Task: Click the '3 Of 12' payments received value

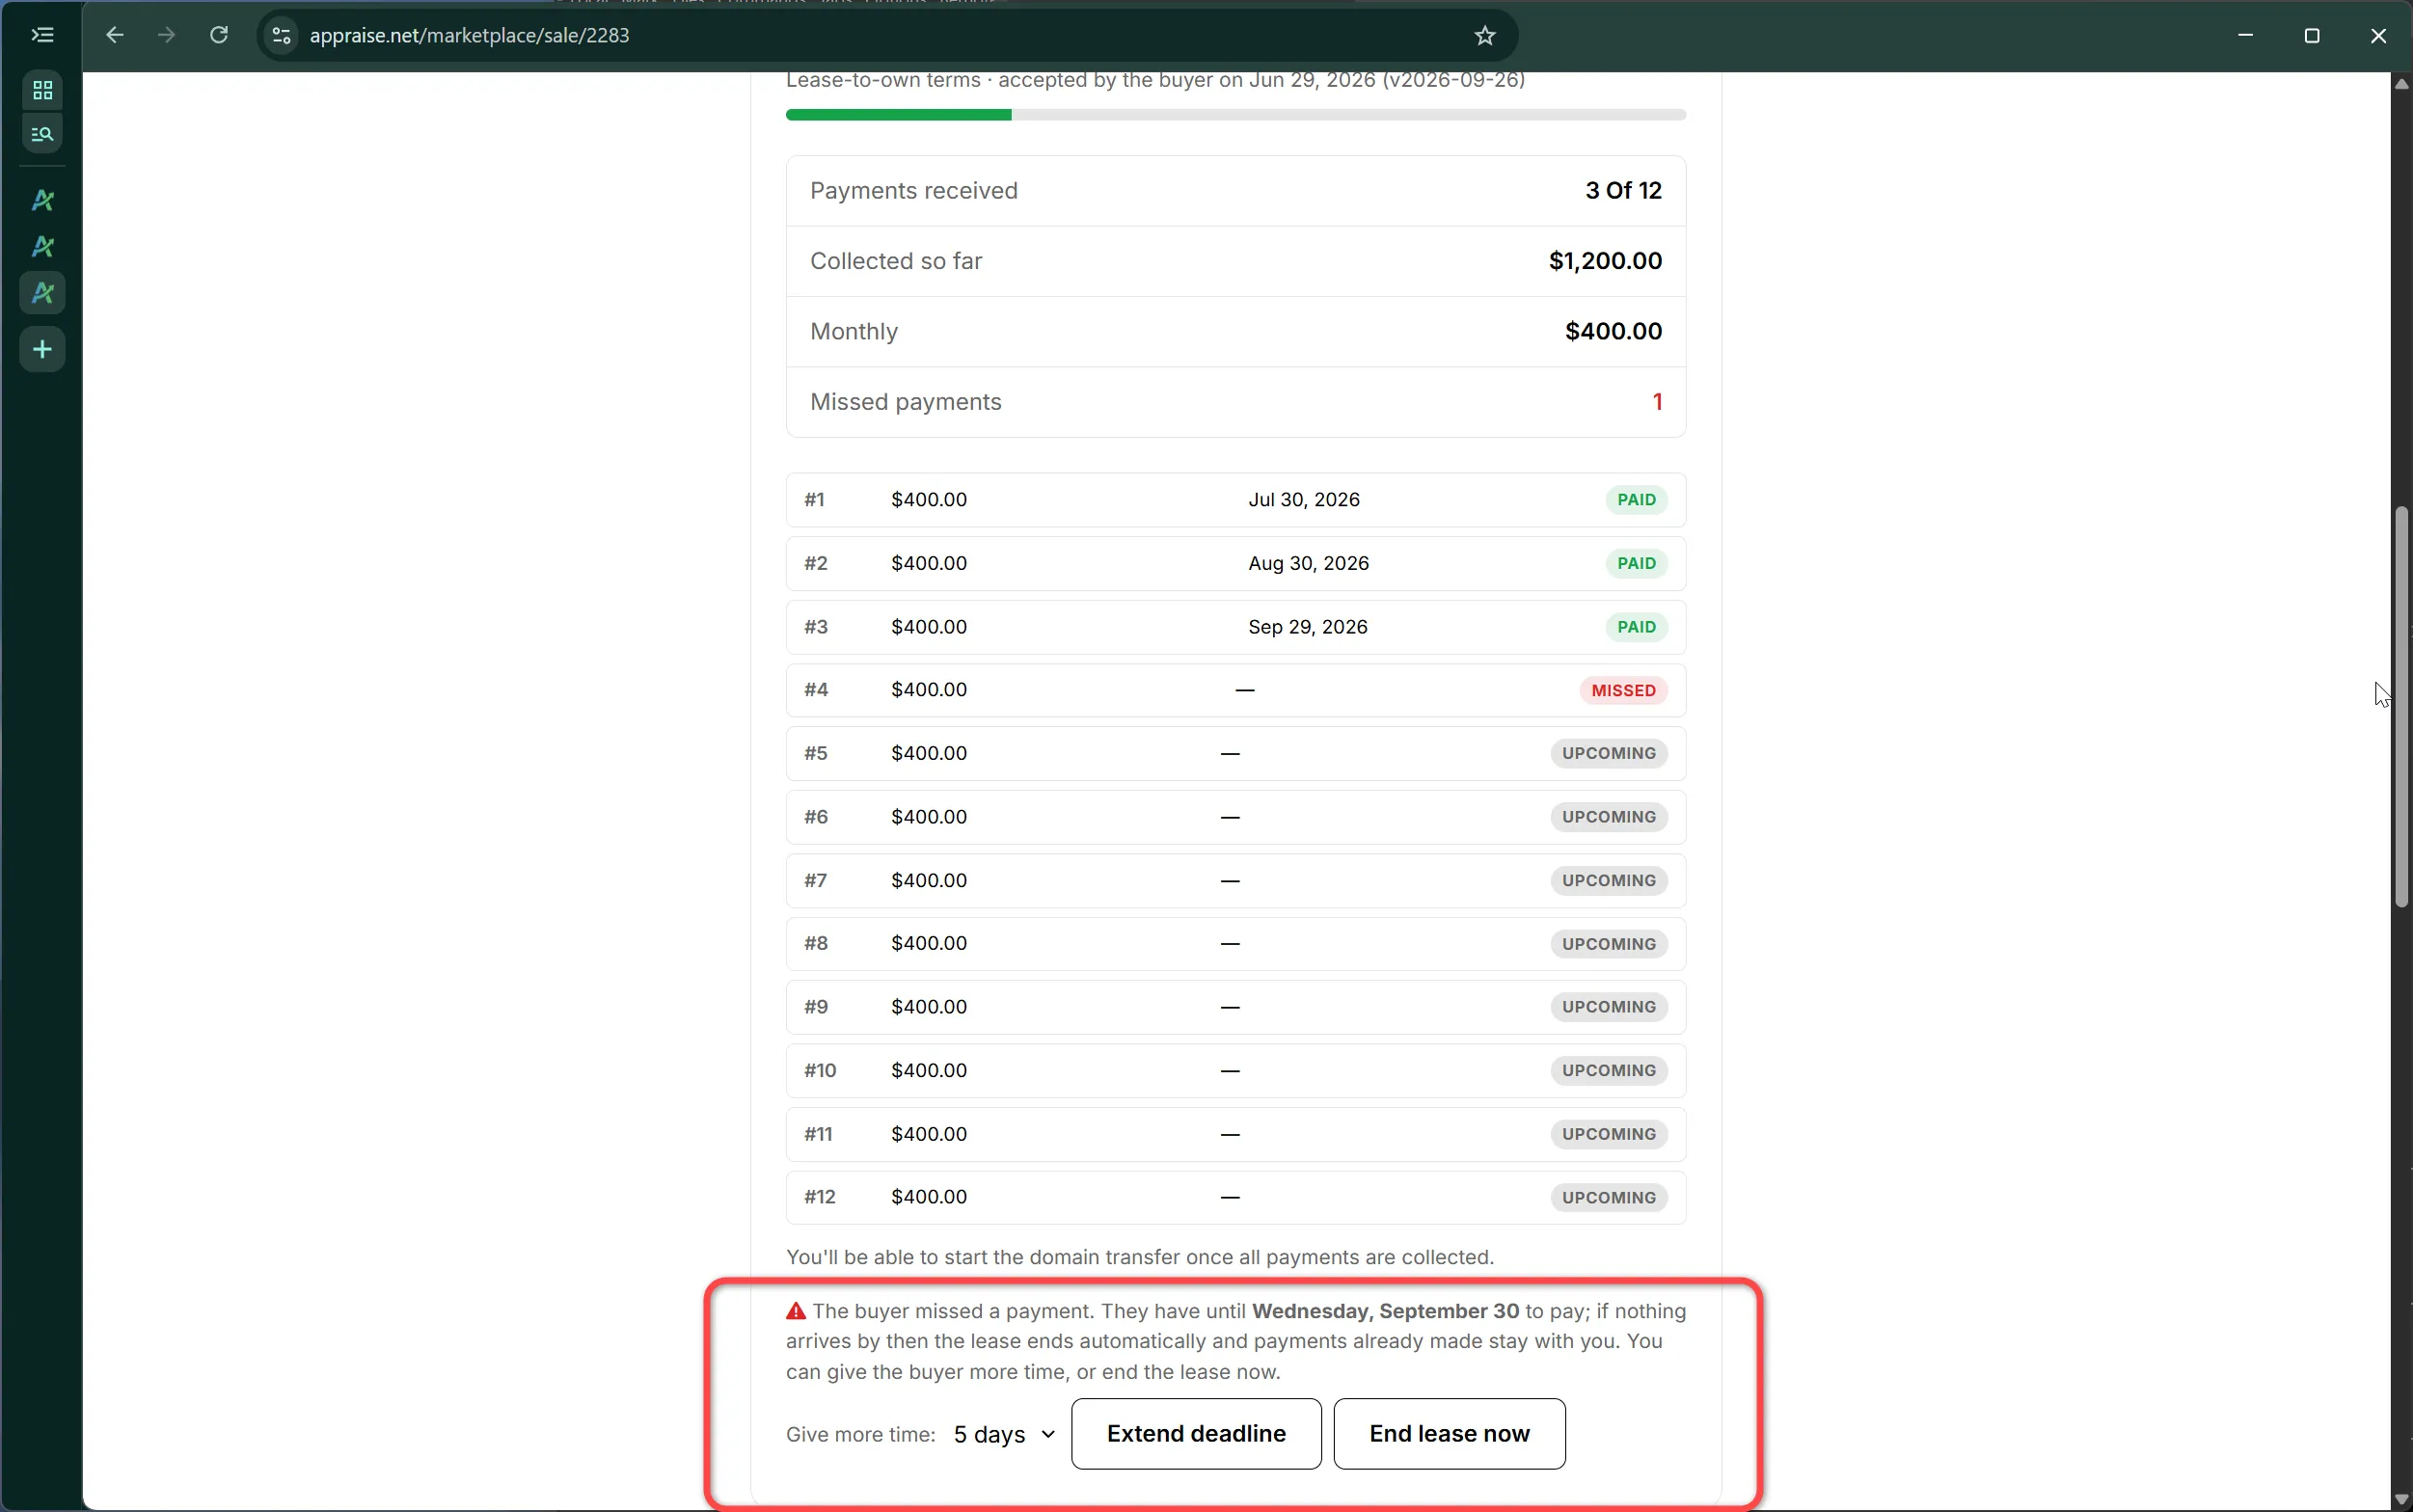Action: point(1623,191)
